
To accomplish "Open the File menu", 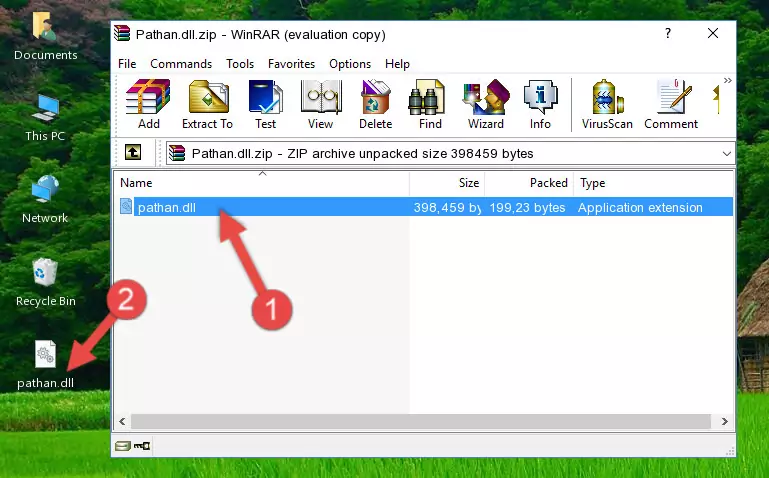I will click(127, 64).
